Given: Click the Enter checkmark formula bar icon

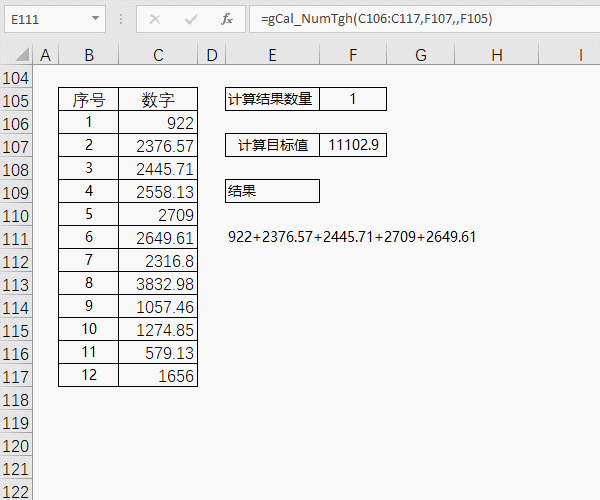Looking at the screenshot, I should click(191, 19).
